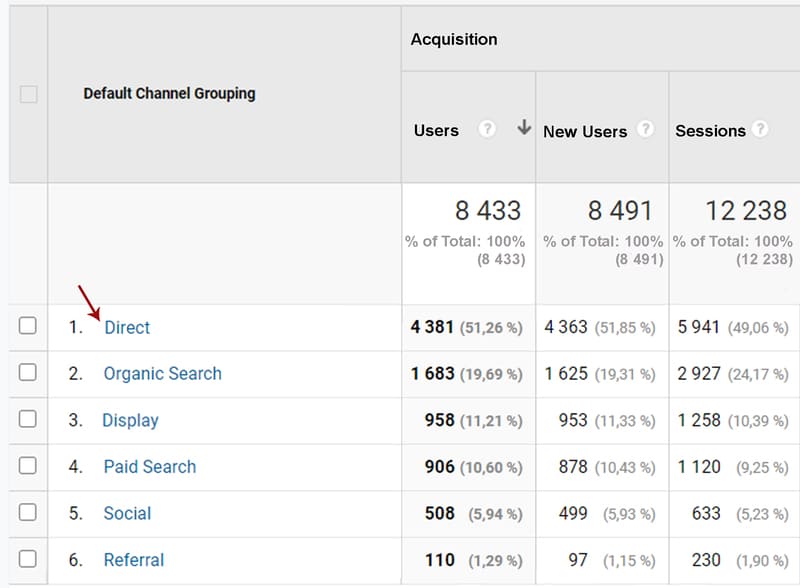
Task: Select the Display row checkbox
Action: point(28,420)
